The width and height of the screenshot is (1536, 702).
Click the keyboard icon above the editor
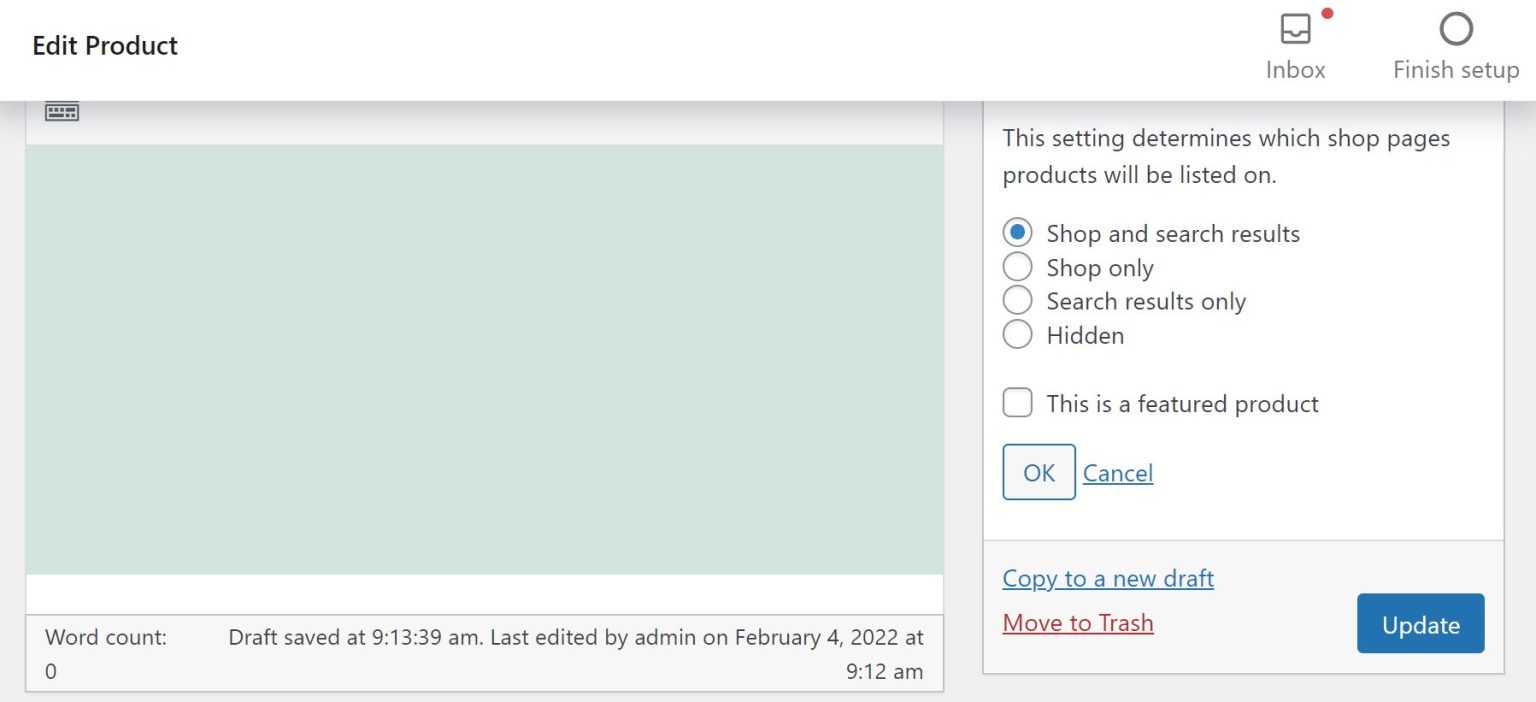pos(62,112)
